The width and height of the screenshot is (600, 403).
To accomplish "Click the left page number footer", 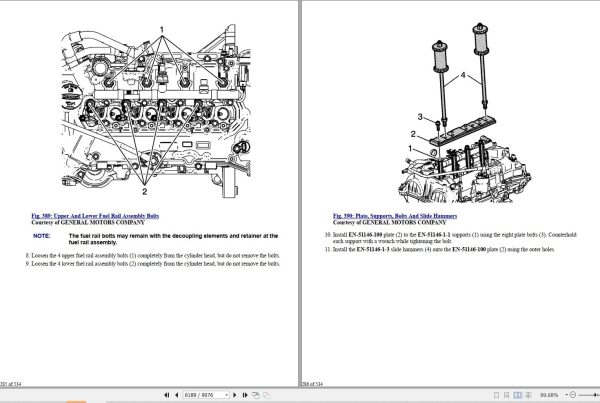I will point(11,384).
